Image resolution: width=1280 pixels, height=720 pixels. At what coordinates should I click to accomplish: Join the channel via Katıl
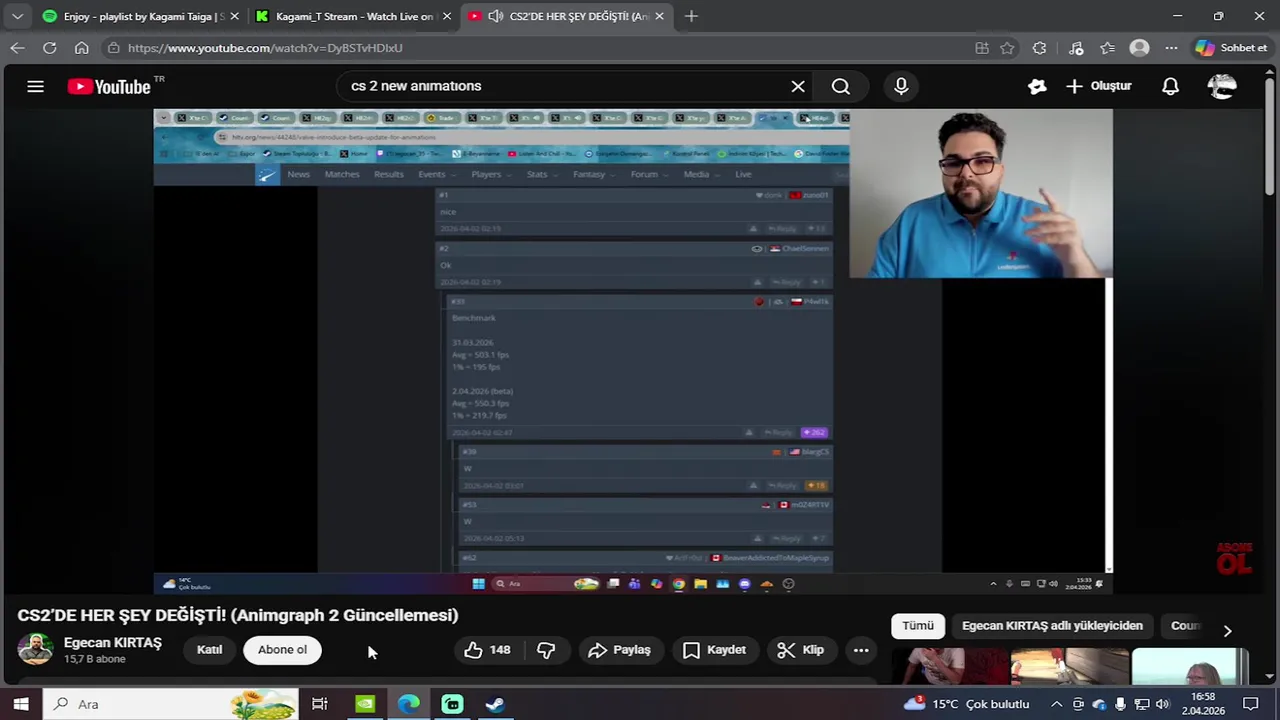[209, 650]
